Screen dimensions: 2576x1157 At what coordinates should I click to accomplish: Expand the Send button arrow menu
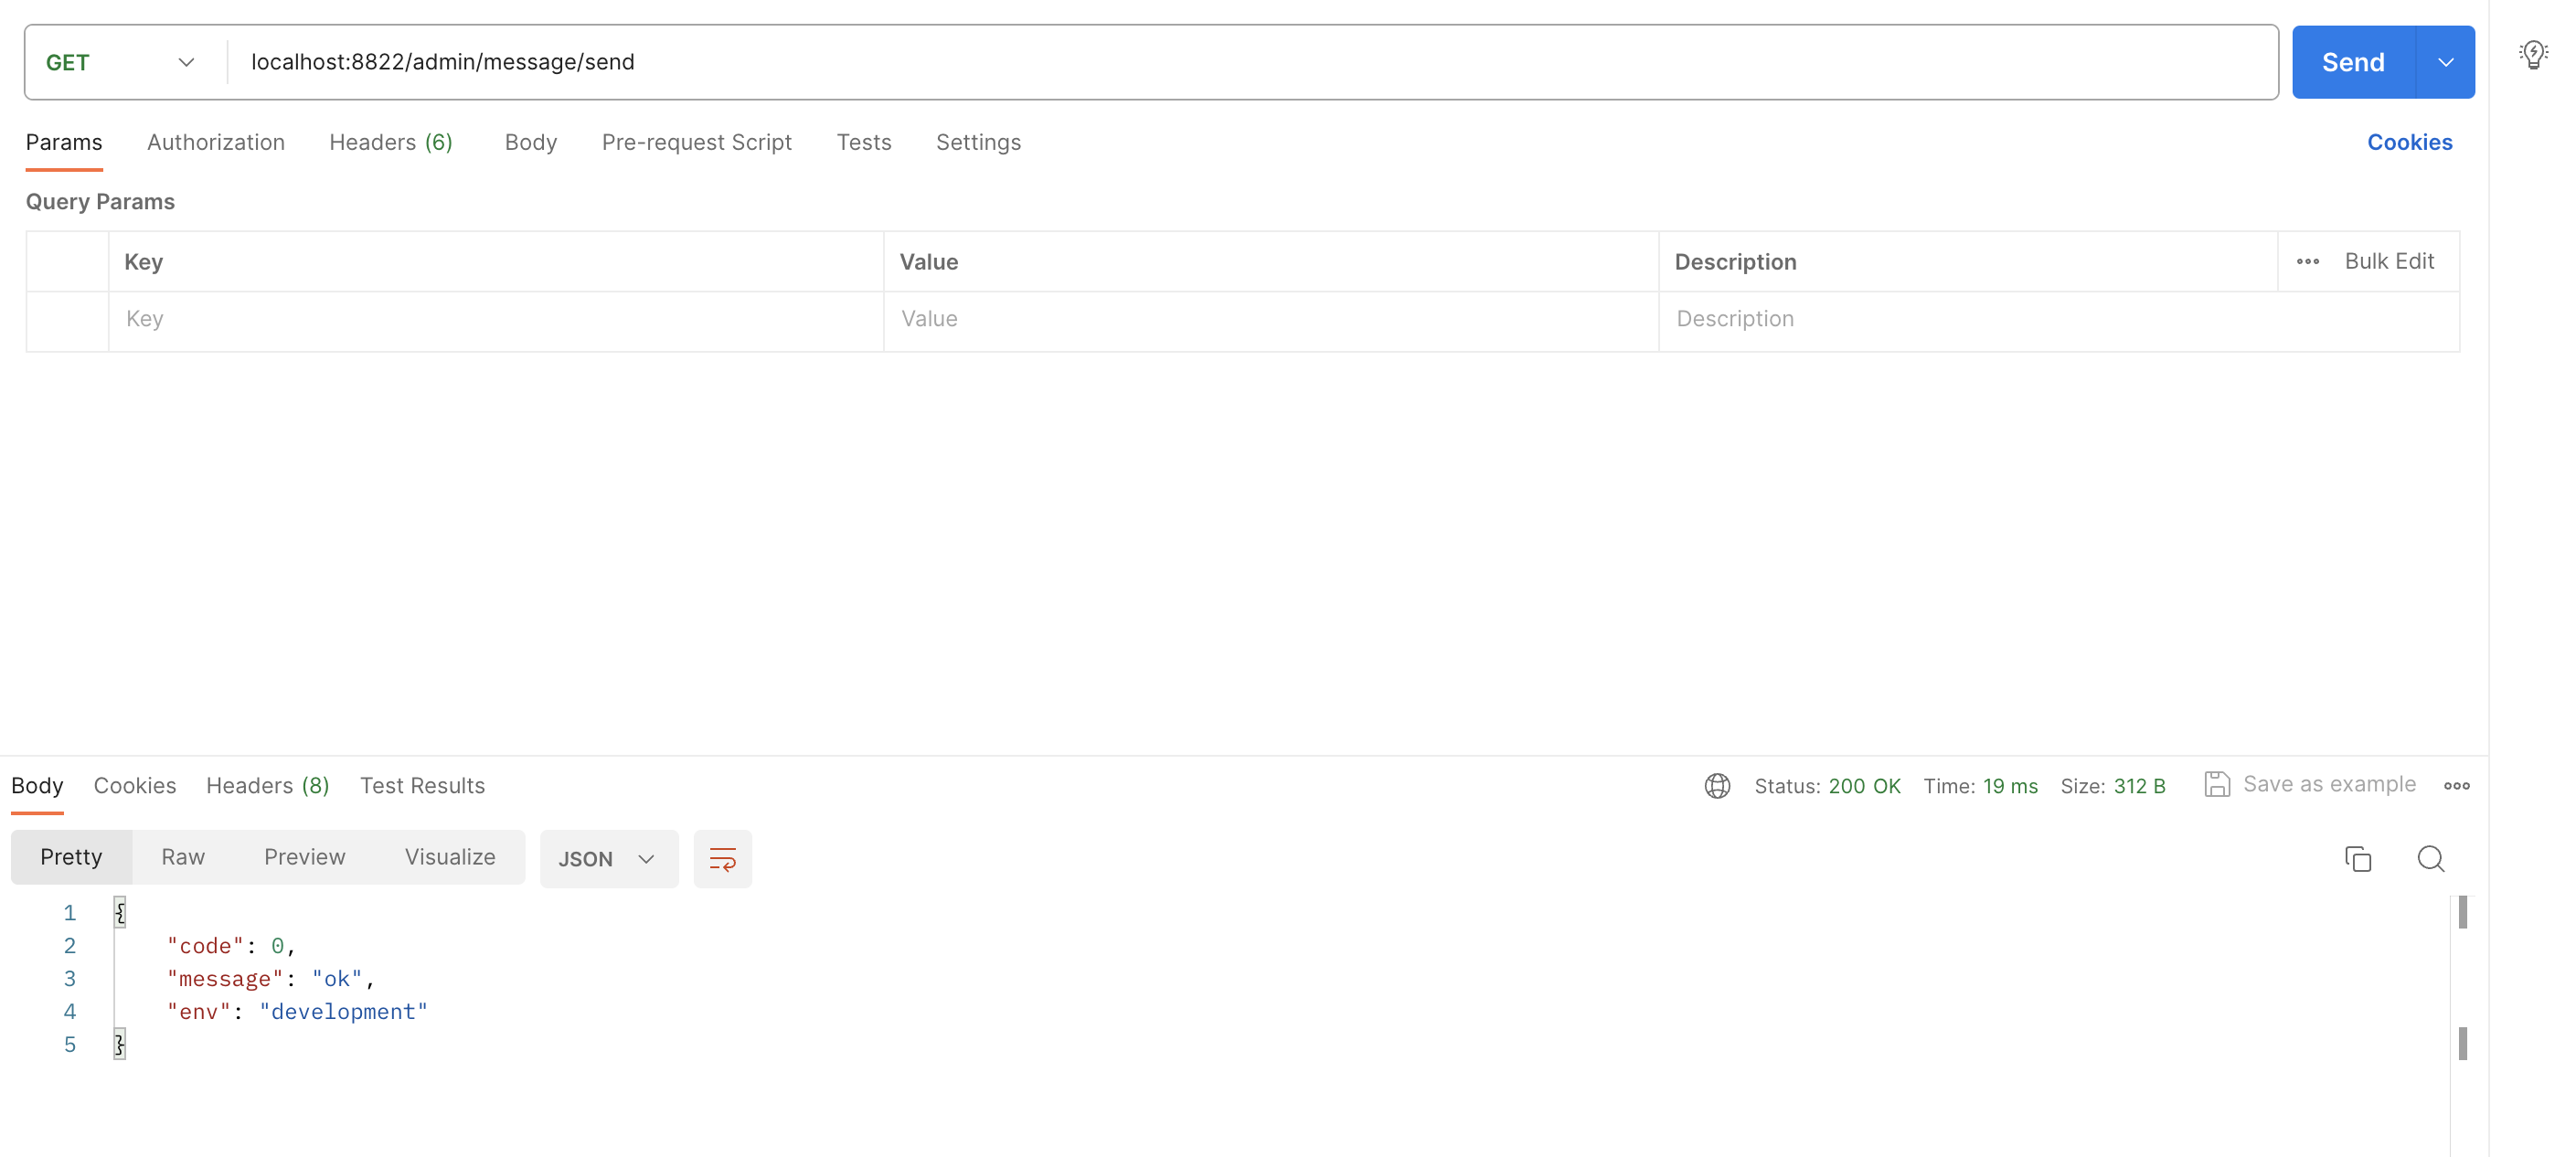tap(2445, 62)
